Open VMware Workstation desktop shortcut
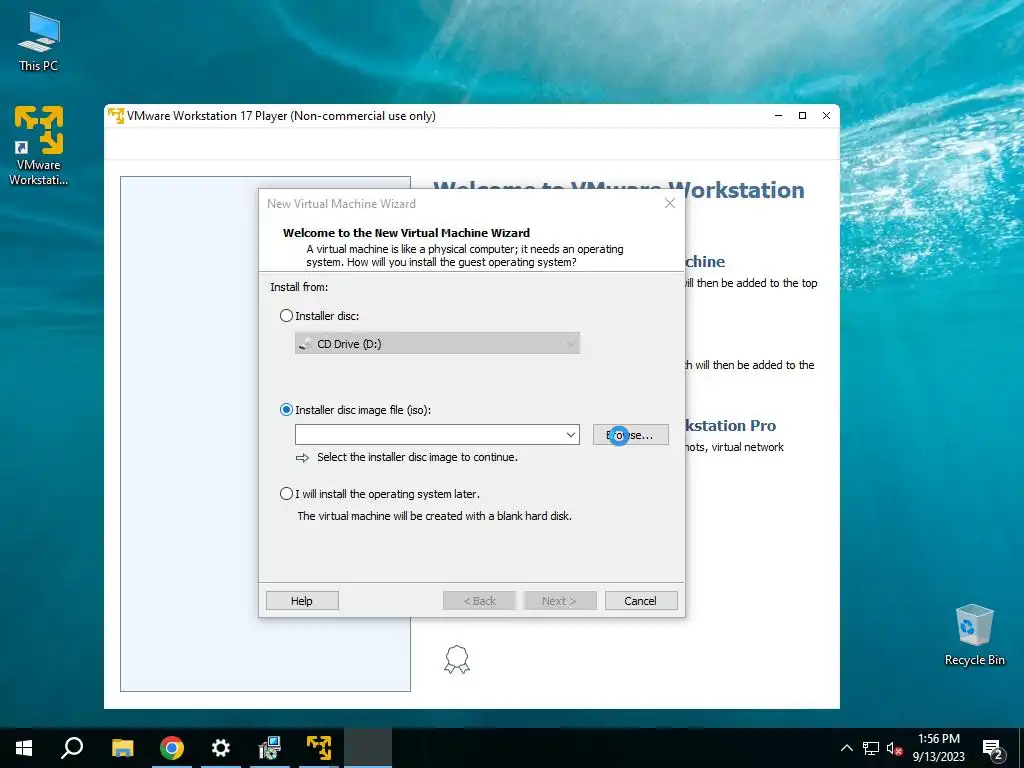 tap(39, 145)
